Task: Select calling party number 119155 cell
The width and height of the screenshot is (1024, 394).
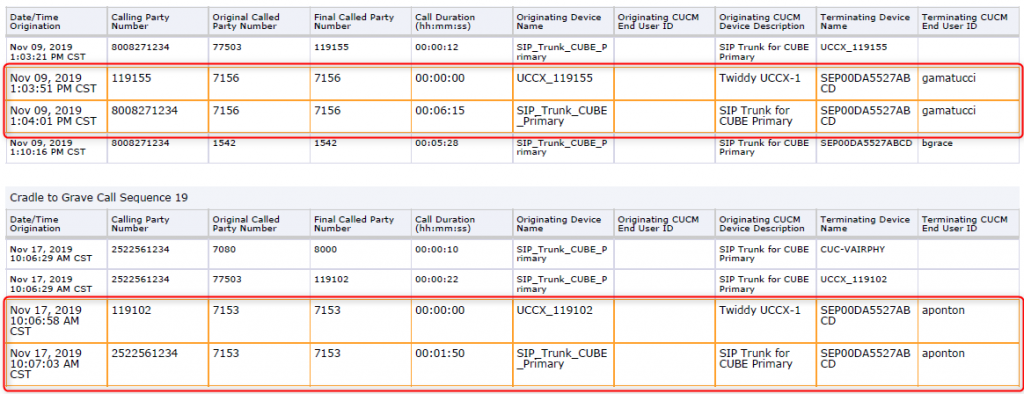Action: (x=158, y=82)
